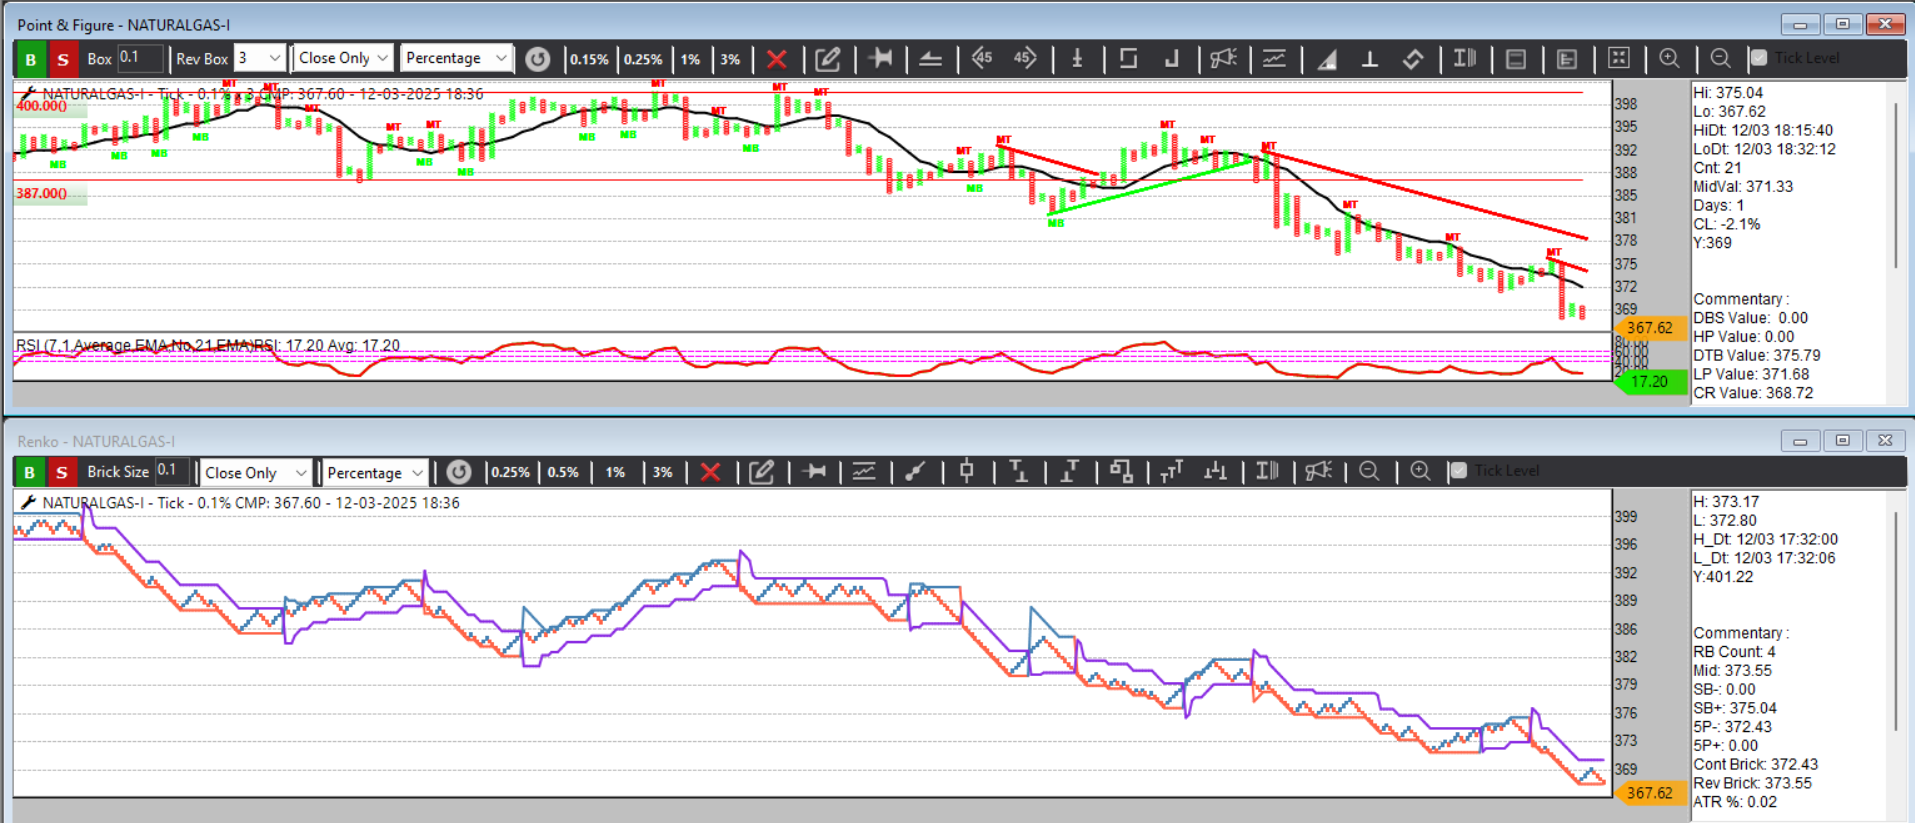The width and height of the screenshot is (1915, 823).
Task: Select the 1% preset in Renko toolbar
Action: (x=615, y=472)
